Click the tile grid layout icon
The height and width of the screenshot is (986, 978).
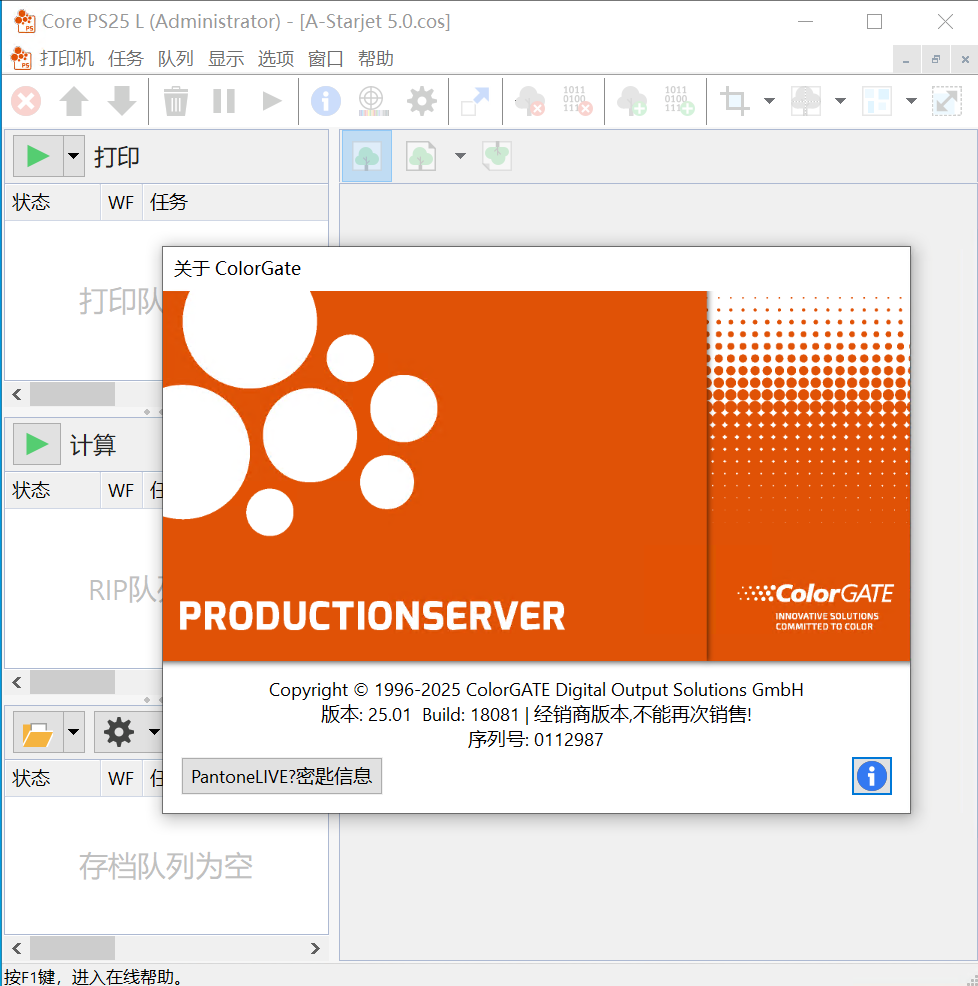(877, 101)
